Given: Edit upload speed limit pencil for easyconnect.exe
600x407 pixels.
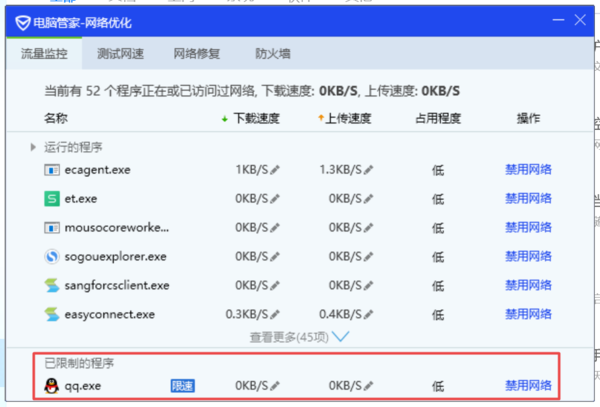Looking at the screenshot, I should click(x=369, y=315).
